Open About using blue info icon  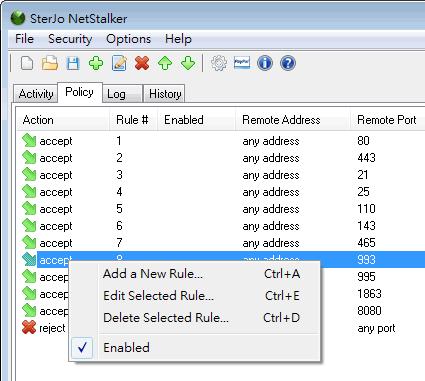pyautogui.click(x=265, y=63)
